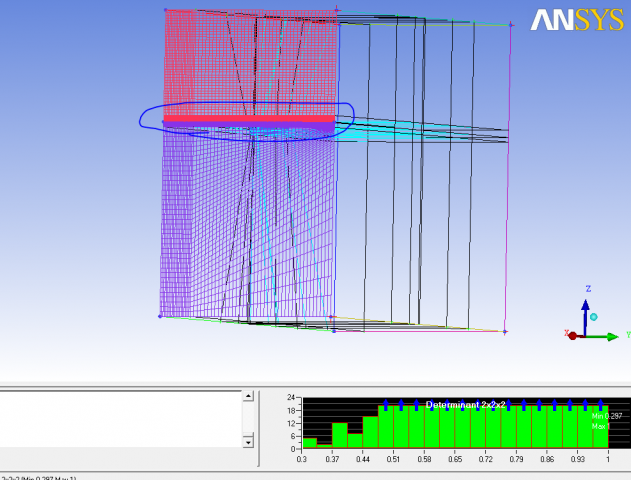Select the histogram bar starting at 0.3
Viewport: 631px width, 480px height.
coord(309,443)
